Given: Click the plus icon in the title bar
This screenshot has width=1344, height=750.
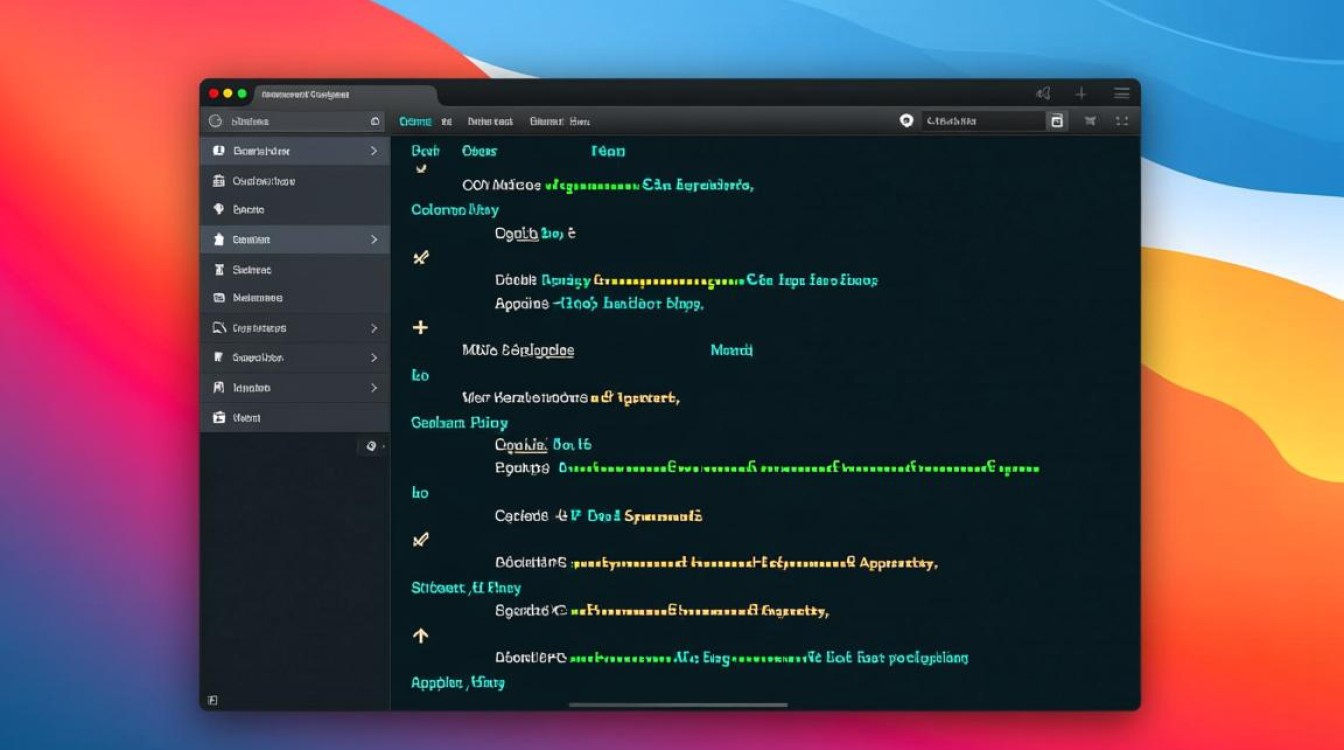Looking at the screenshot, I should point(1081,93).
